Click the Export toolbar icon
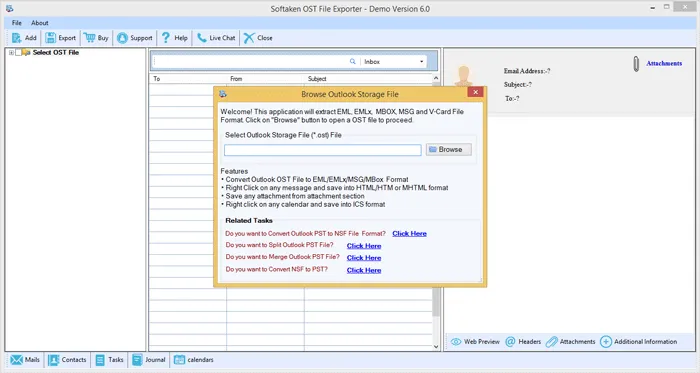 click(x=50, y=38)
